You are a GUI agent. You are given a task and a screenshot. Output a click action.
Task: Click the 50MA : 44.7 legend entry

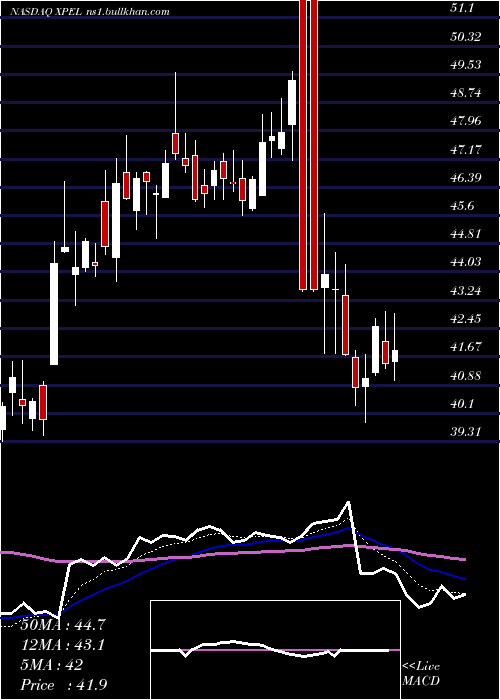click(x=63, y=625)
